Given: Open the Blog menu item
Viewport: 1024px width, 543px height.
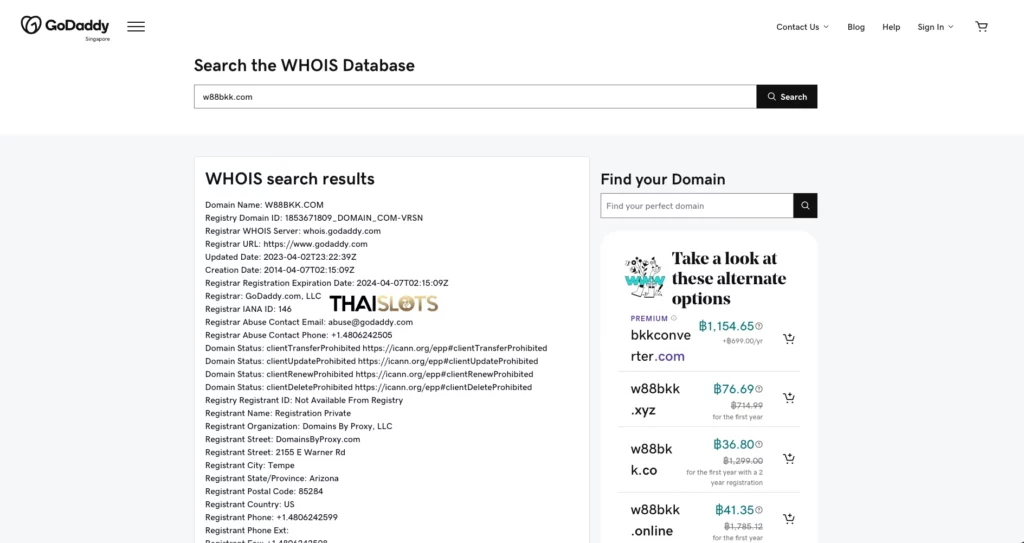Looking at the screenshot, I should 856,27.
